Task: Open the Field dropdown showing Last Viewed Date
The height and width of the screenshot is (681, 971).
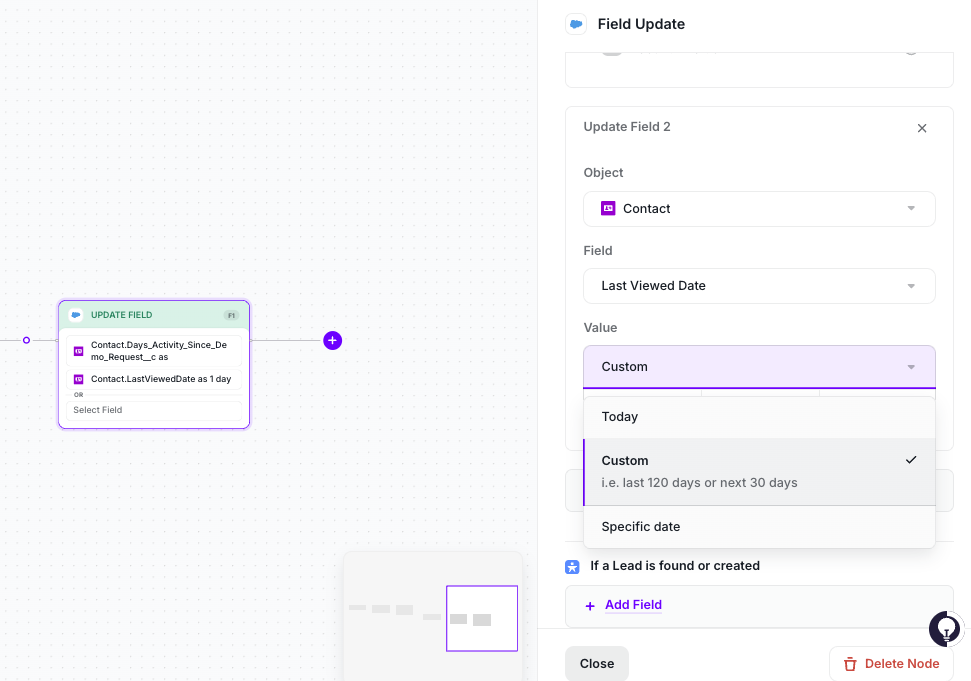Action: (759, 286)
